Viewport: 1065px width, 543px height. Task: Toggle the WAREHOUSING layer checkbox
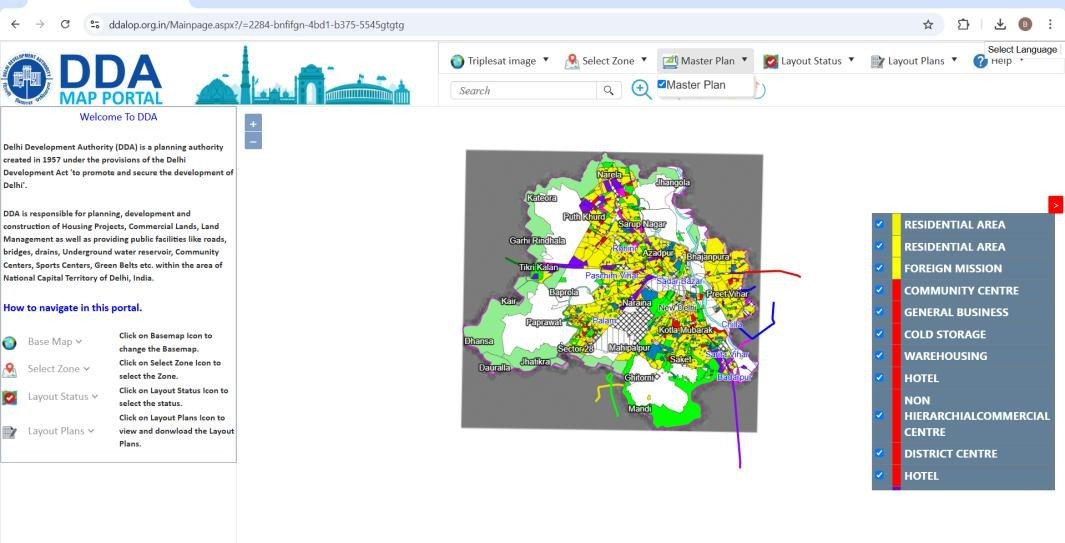pos(880,355)
